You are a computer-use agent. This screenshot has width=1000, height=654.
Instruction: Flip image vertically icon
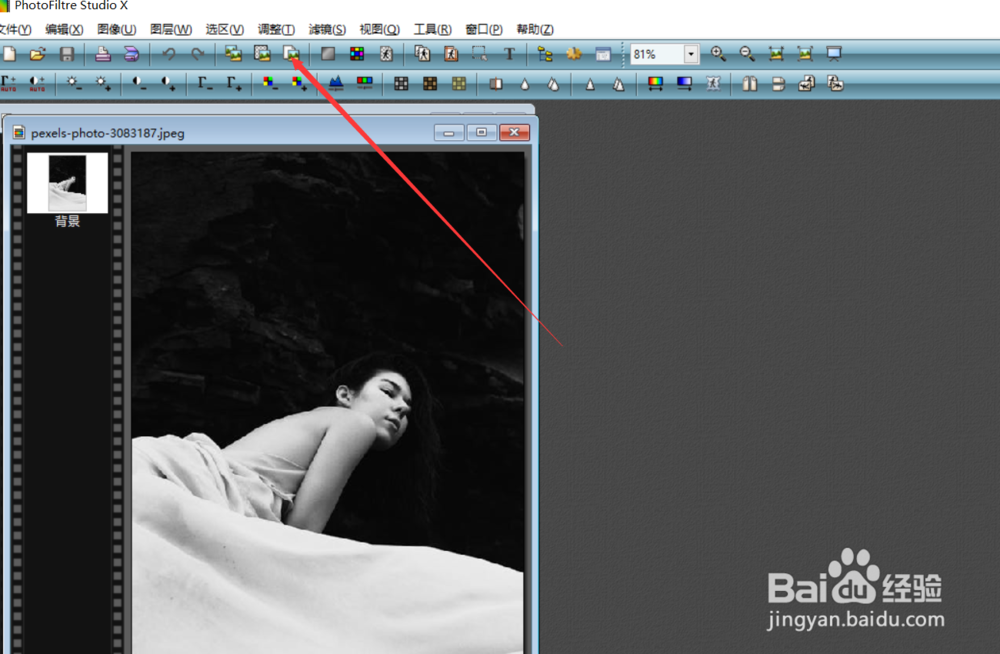coord(778,84)
